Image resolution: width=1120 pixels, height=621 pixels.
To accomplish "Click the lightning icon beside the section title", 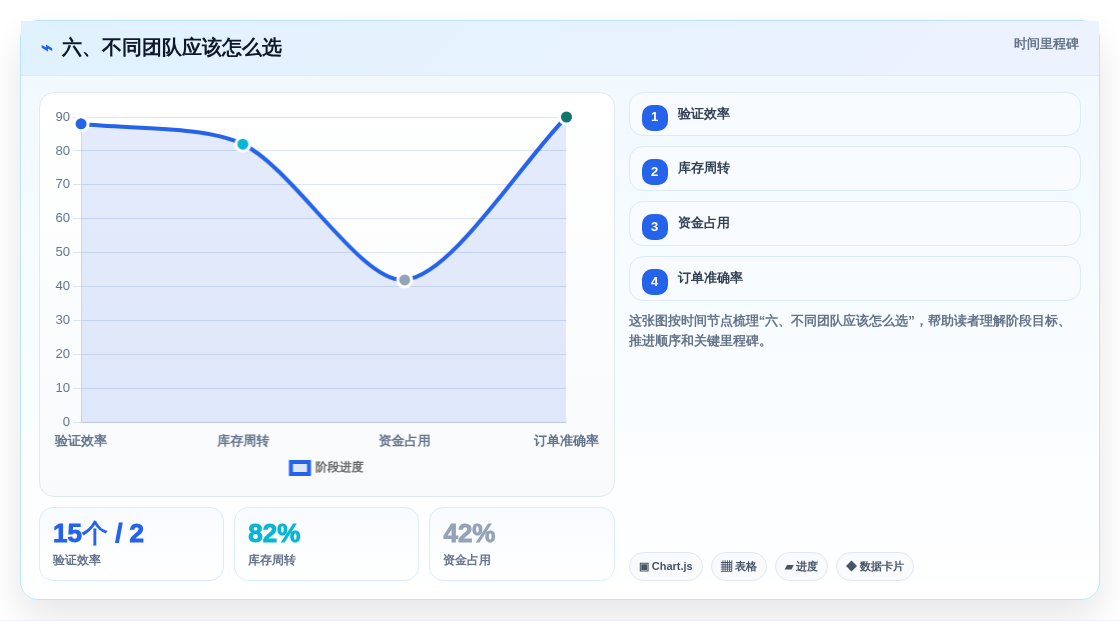I will coord(46,48).
